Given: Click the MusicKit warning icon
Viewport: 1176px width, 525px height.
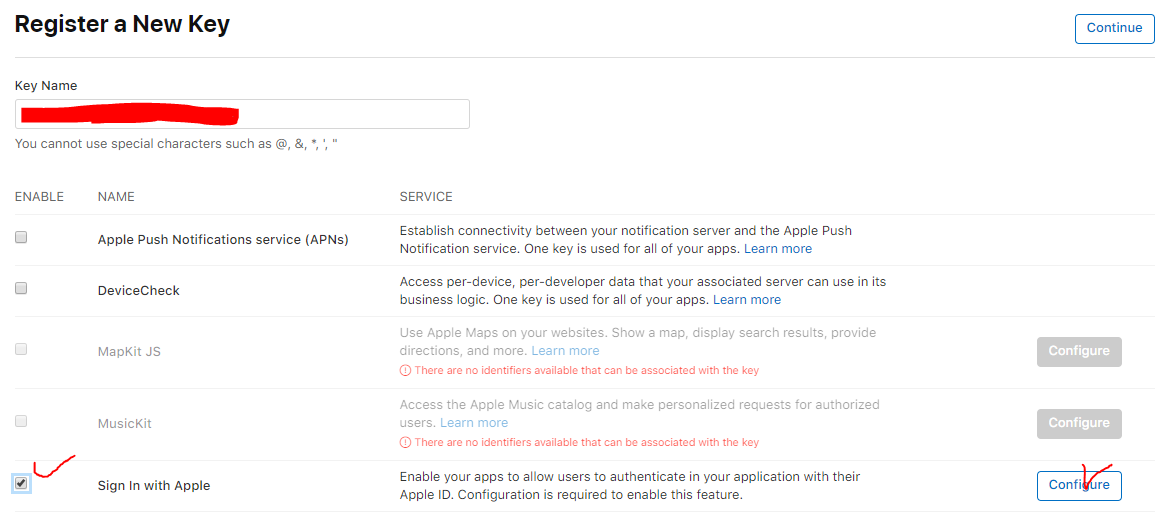Looking at the screenshot, I should point(405,442).
